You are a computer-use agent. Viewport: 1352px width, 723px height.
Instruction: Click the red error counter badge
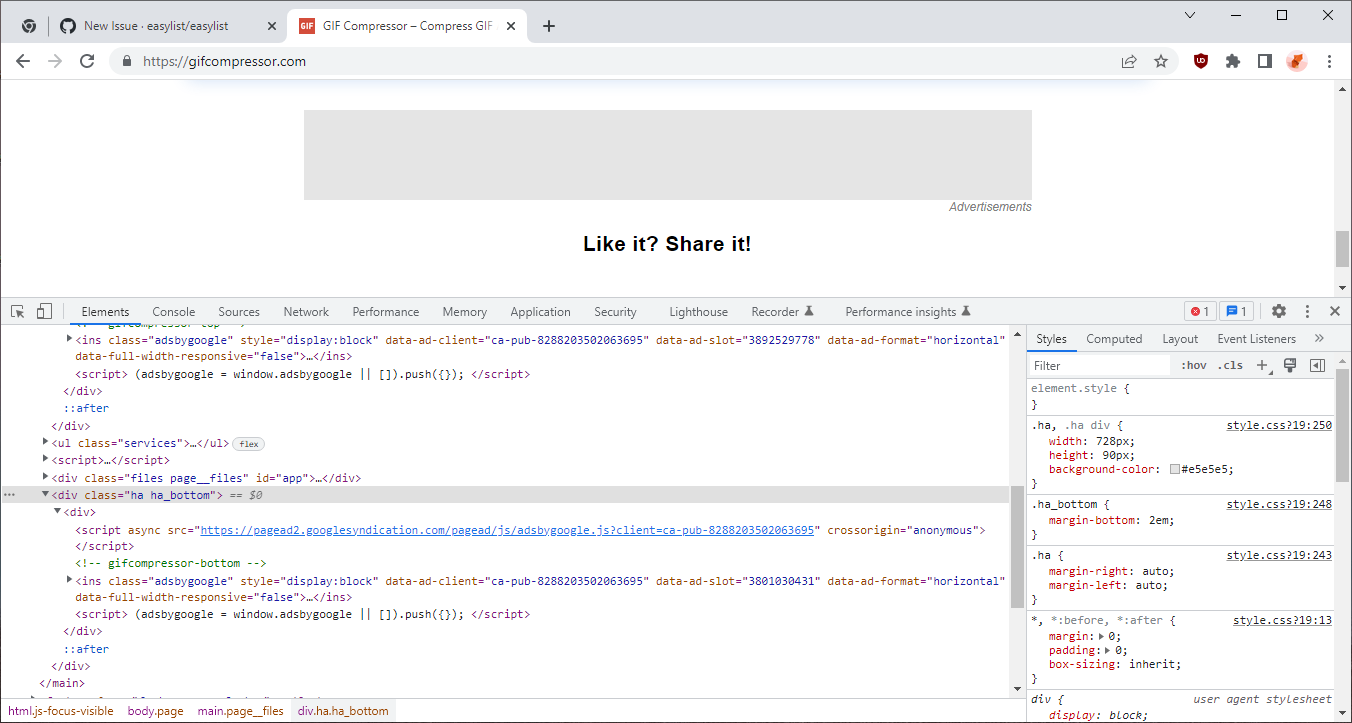(x=1200, y=311)
